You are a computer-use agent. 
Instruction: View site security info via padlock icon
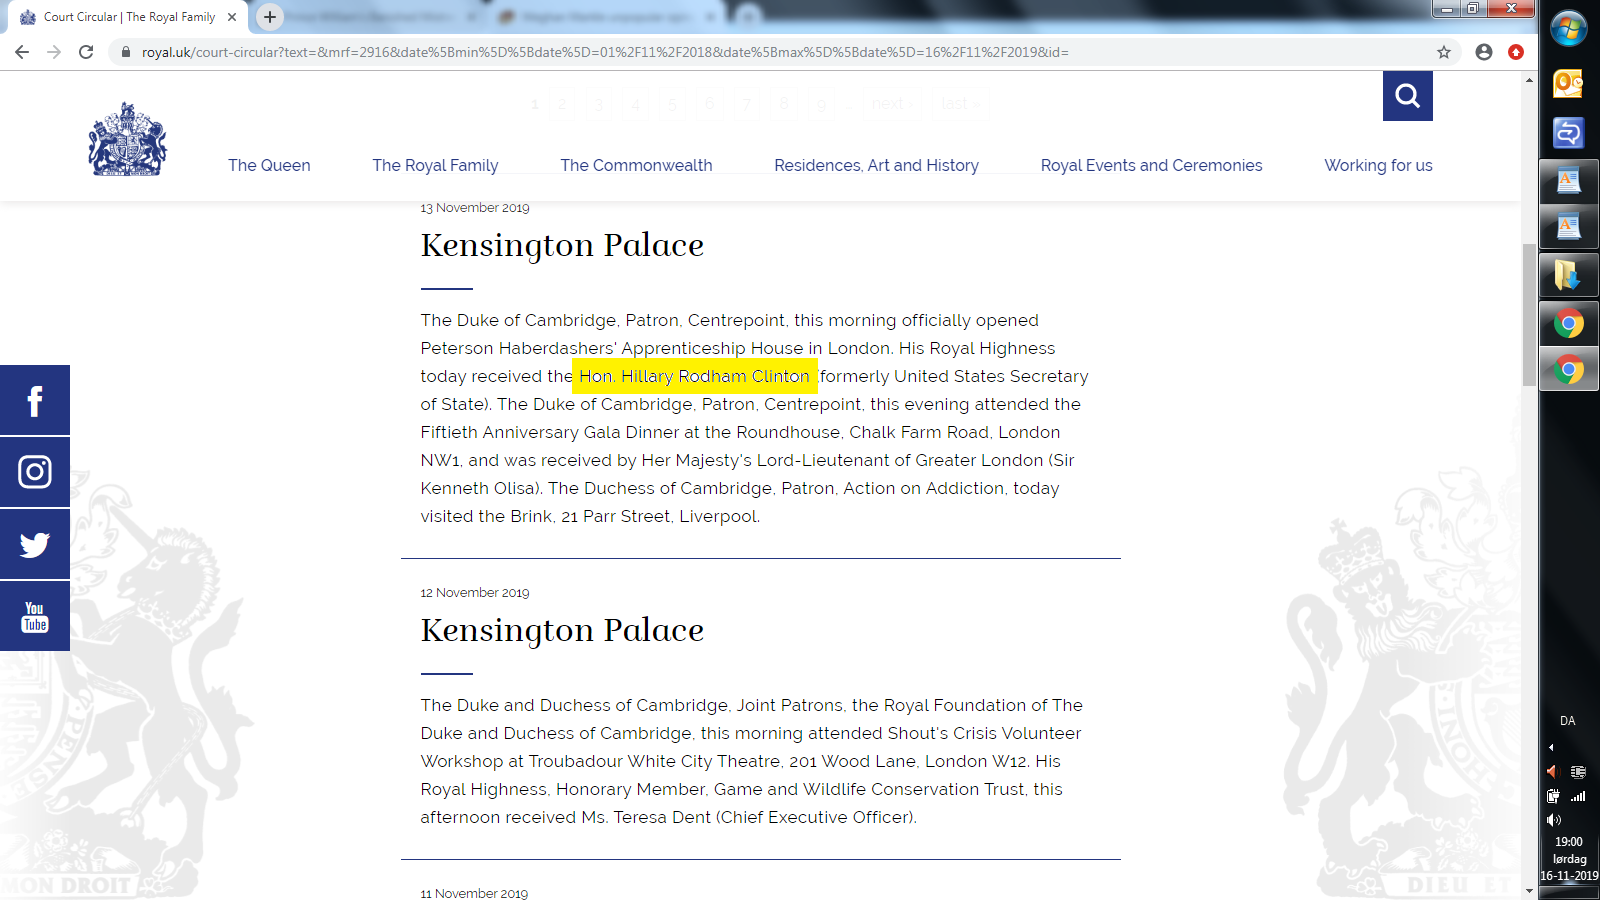pyautogui.click(x=126, y=52)
